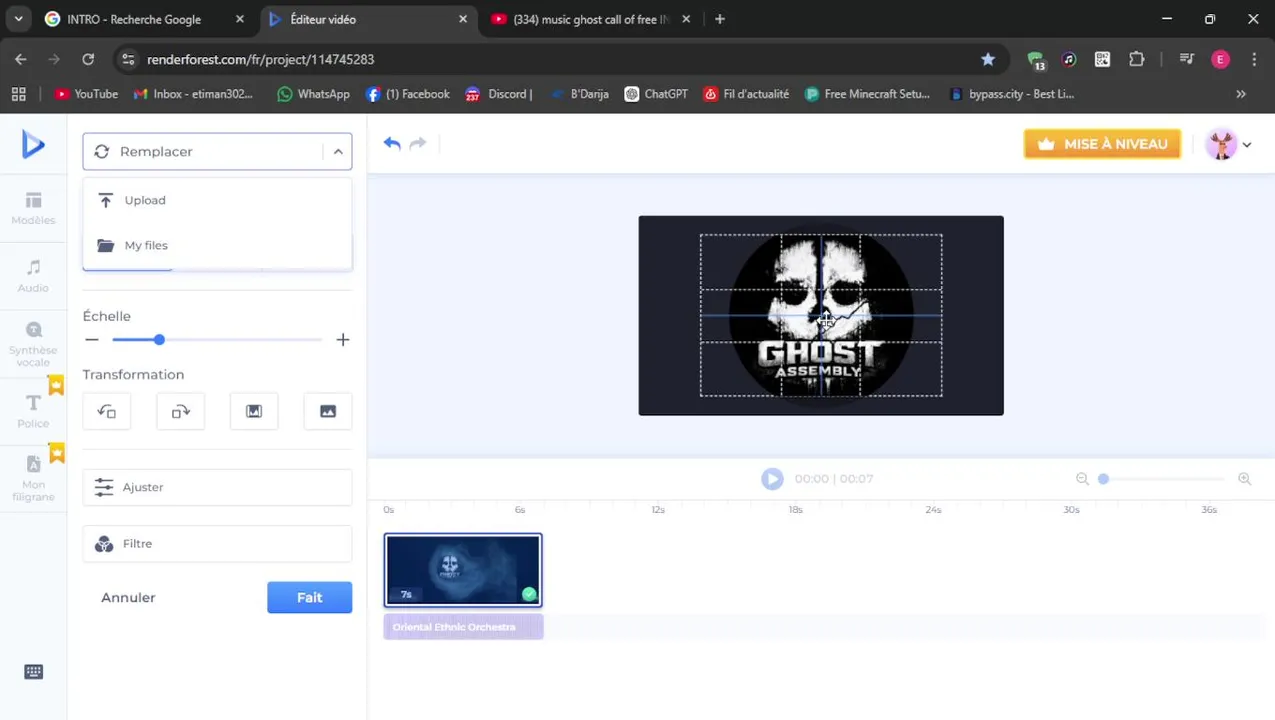Open the B'Darija bookmark

tap(579, 94)
